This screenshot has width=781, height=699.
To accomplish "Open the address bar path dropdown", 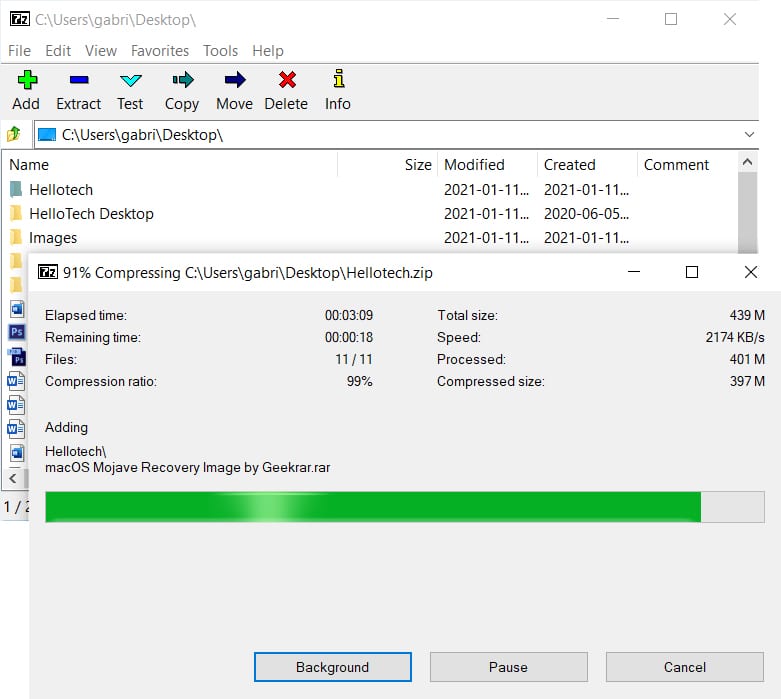I will coord(749,135).
